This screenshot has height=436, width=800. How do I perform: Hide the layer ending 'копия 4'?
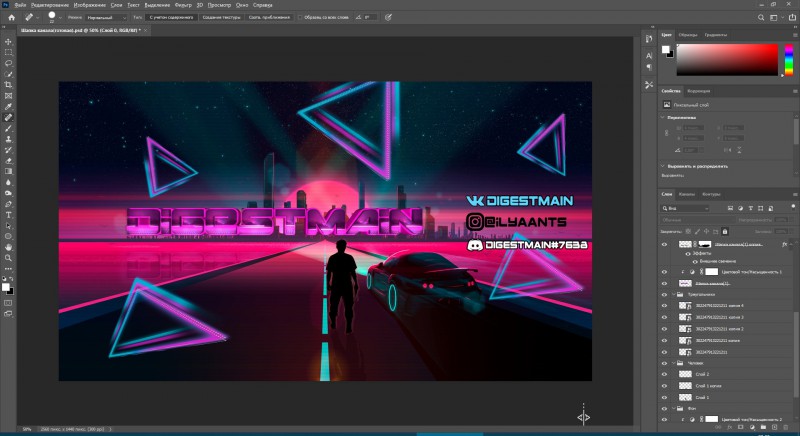point(664,306)
